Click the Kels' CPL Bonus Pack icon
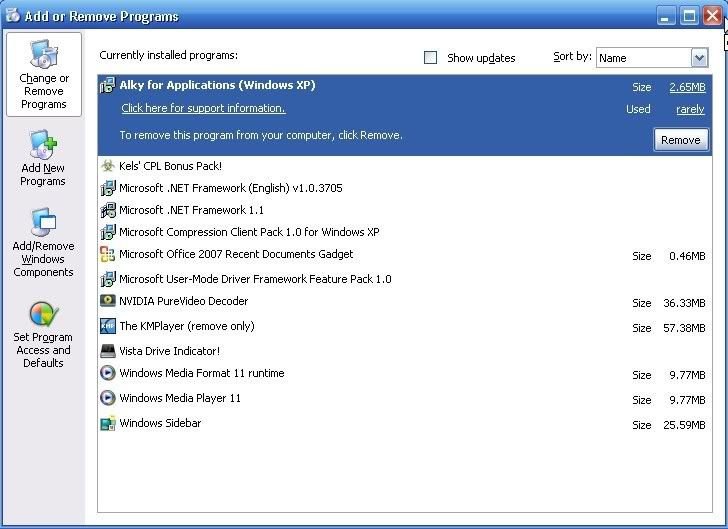 [x=108, y=166]
